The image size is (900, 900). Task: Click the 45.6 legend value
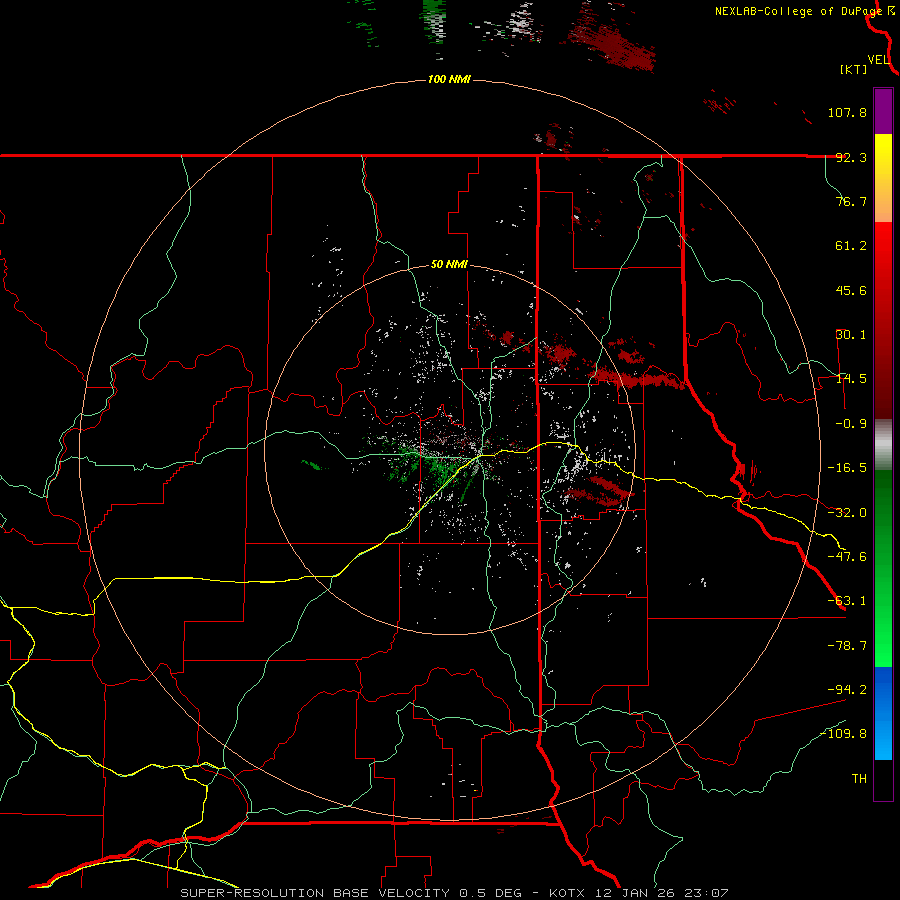pos(851,290)
